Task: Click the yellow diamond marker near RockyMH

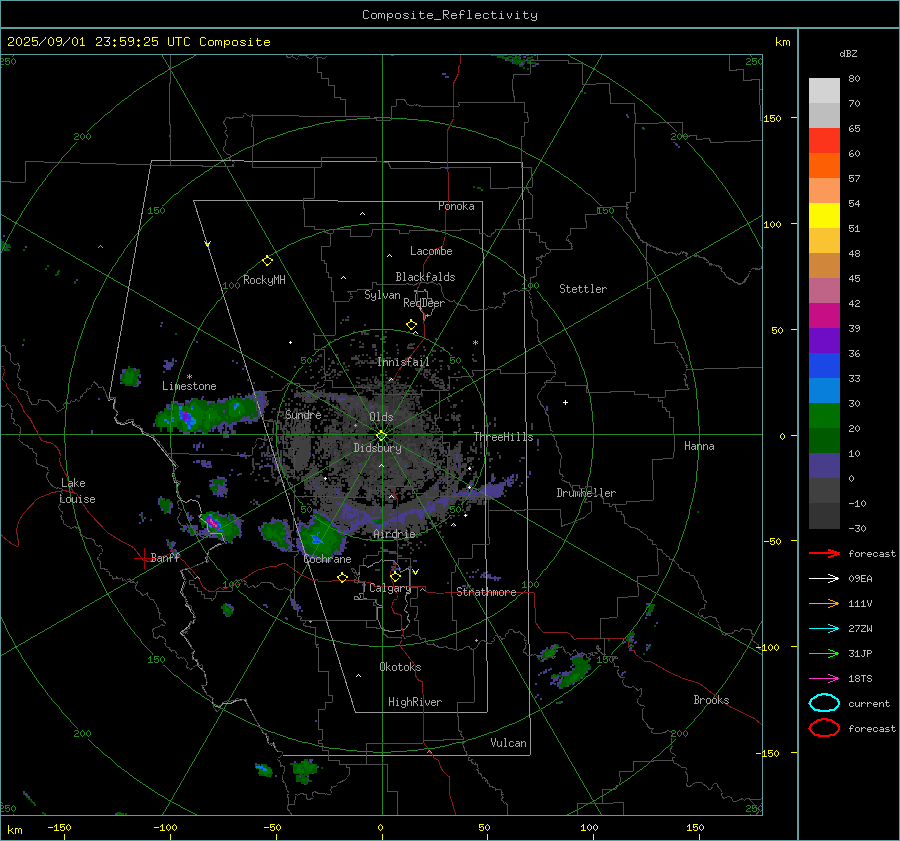Action: tap(267, 261)
